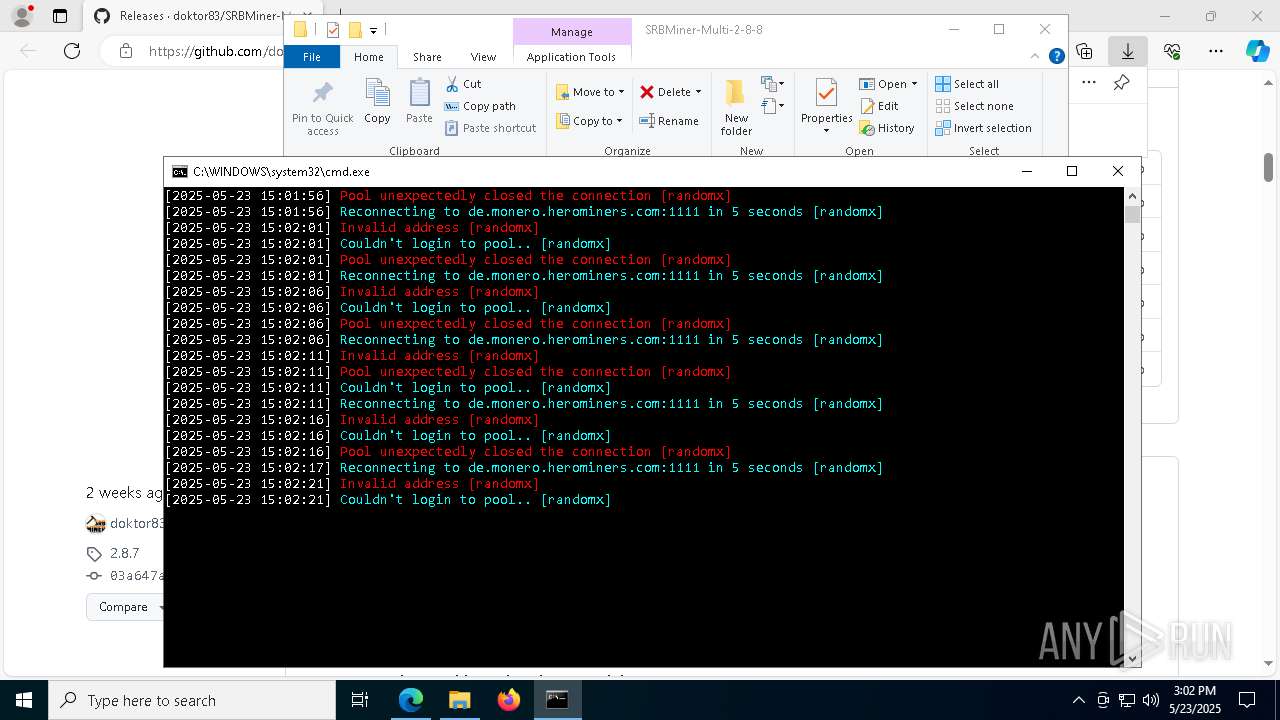Click the quick access toolbar new folder icon
The image size is (1280, 720).
354,30
